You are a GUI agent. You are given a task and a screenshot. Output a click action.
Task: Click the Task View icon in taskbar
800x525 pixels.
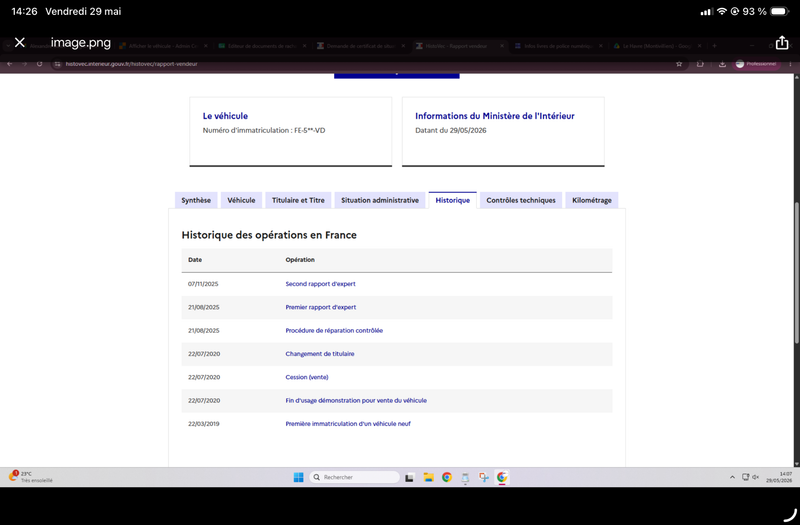click(x=409, y=478)
